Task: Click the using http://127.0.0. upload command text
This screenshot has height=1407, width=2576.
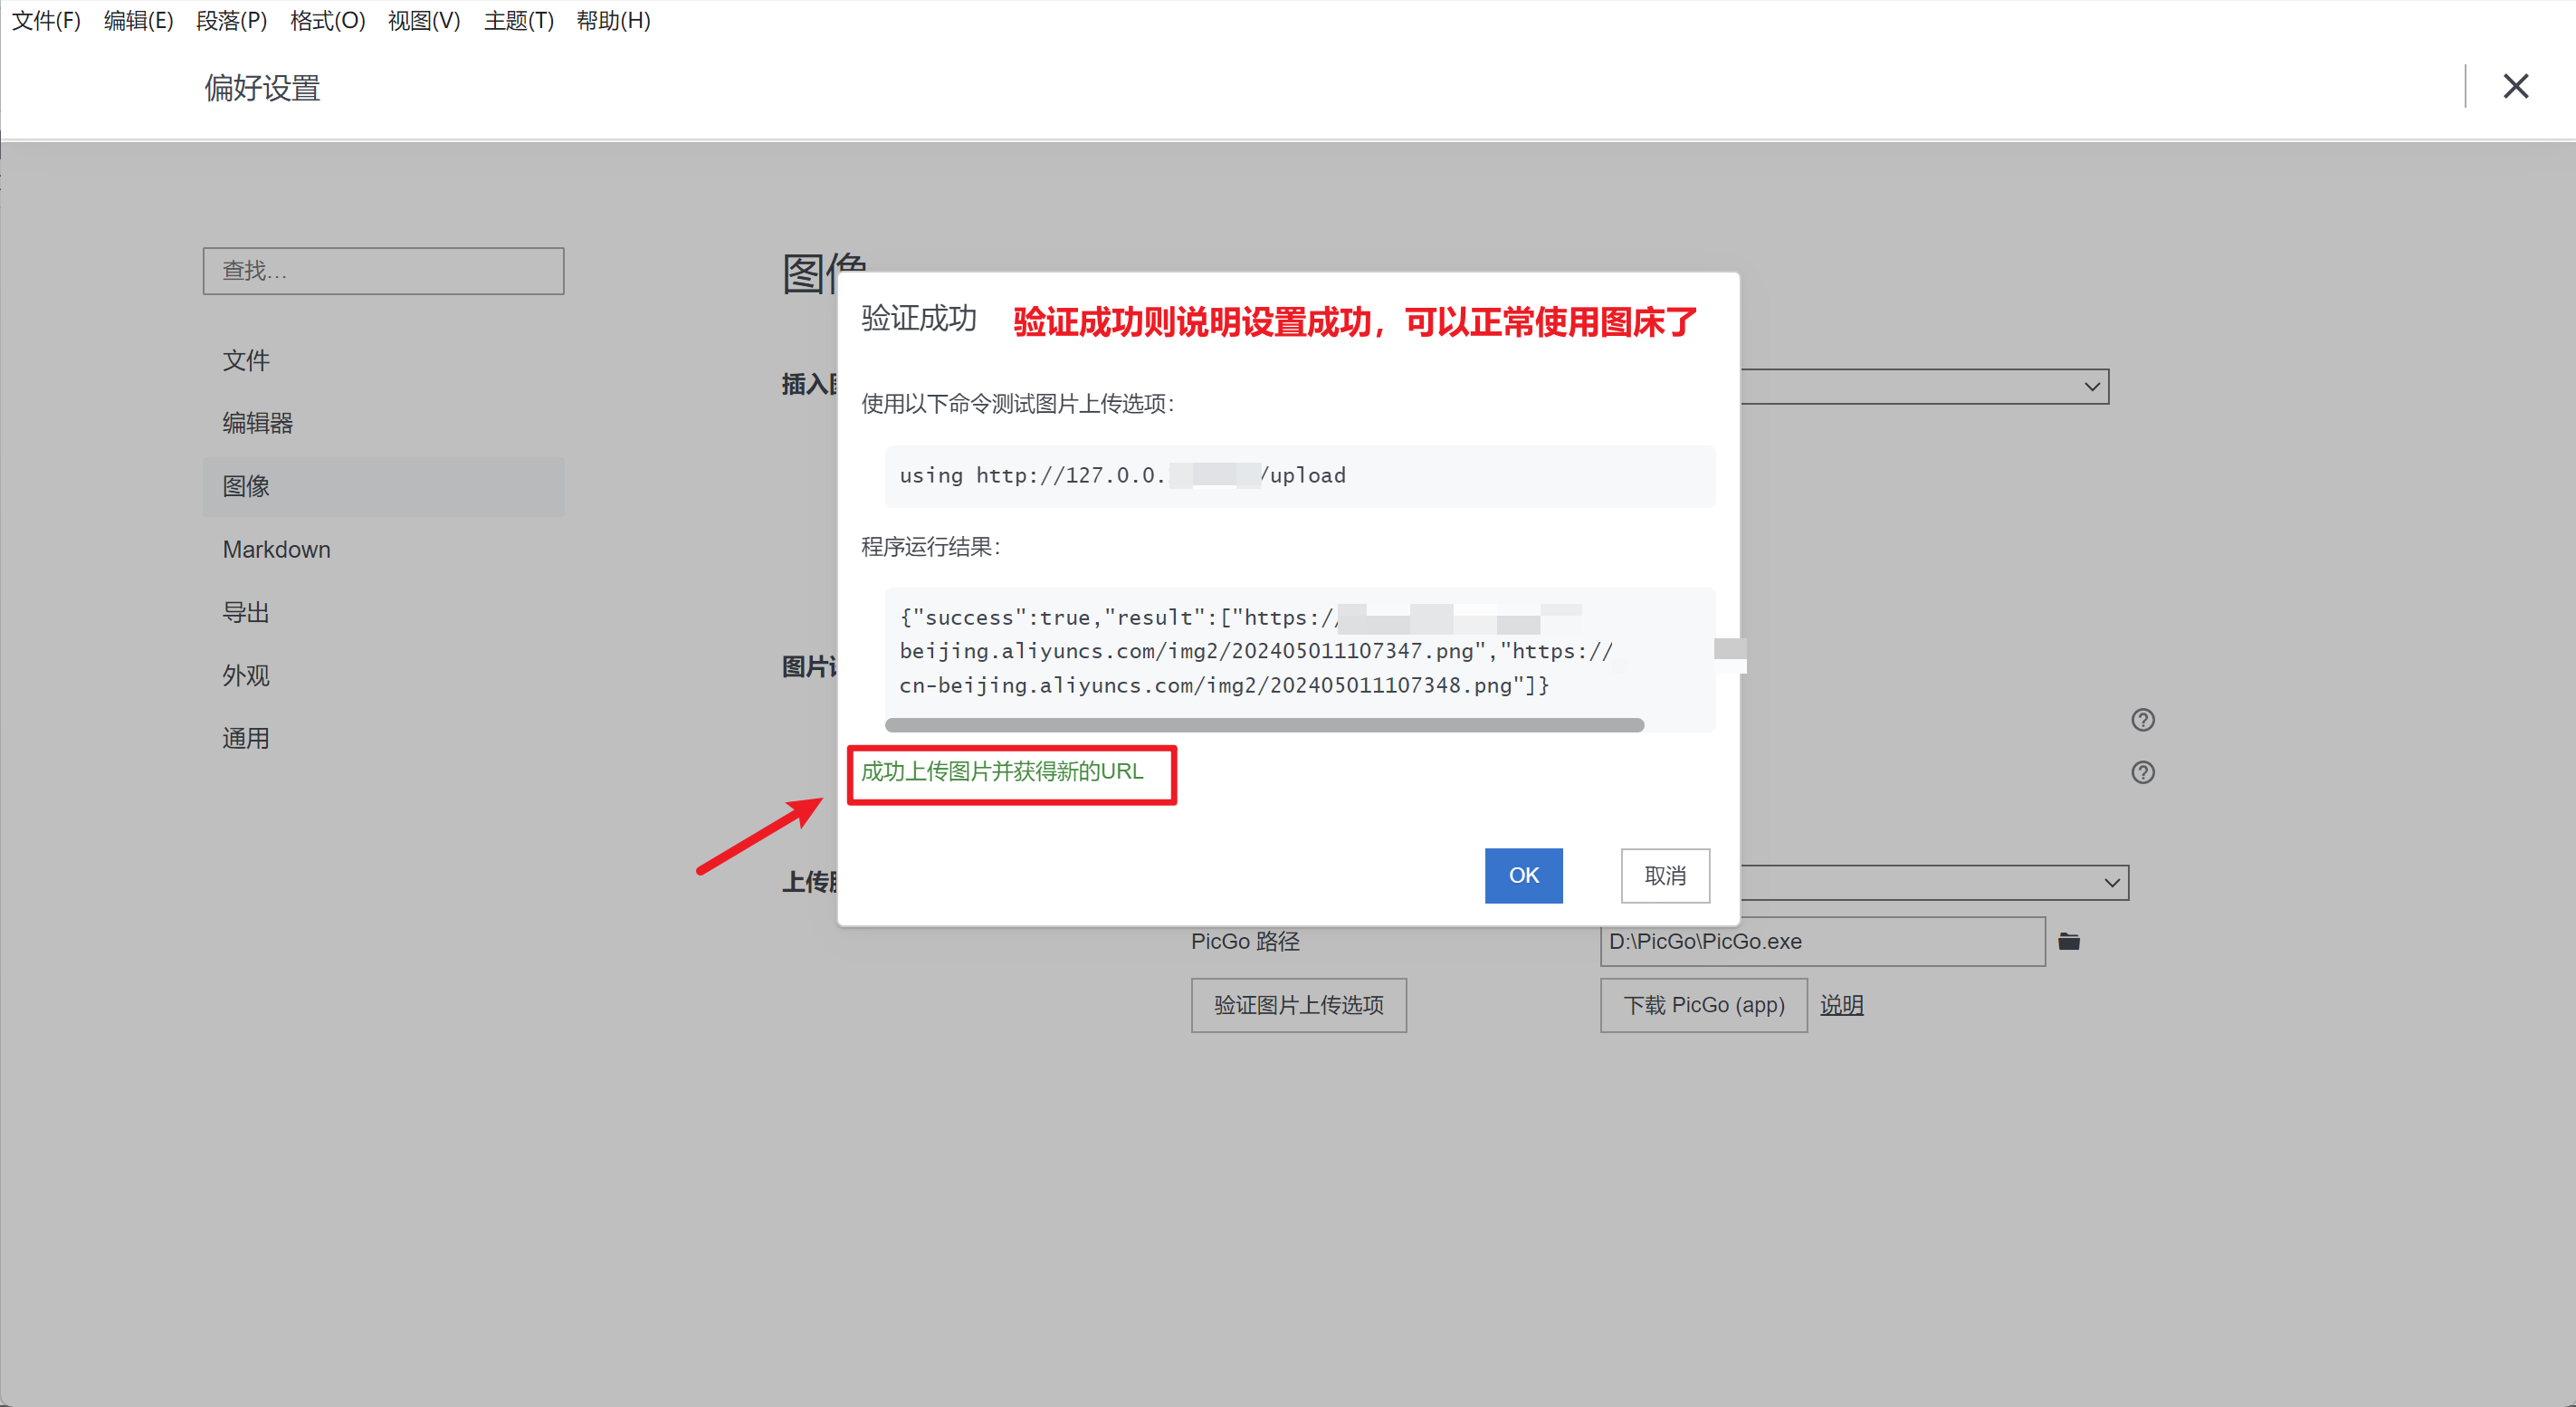Action: pyautogui.click(x=1122, y=475)
